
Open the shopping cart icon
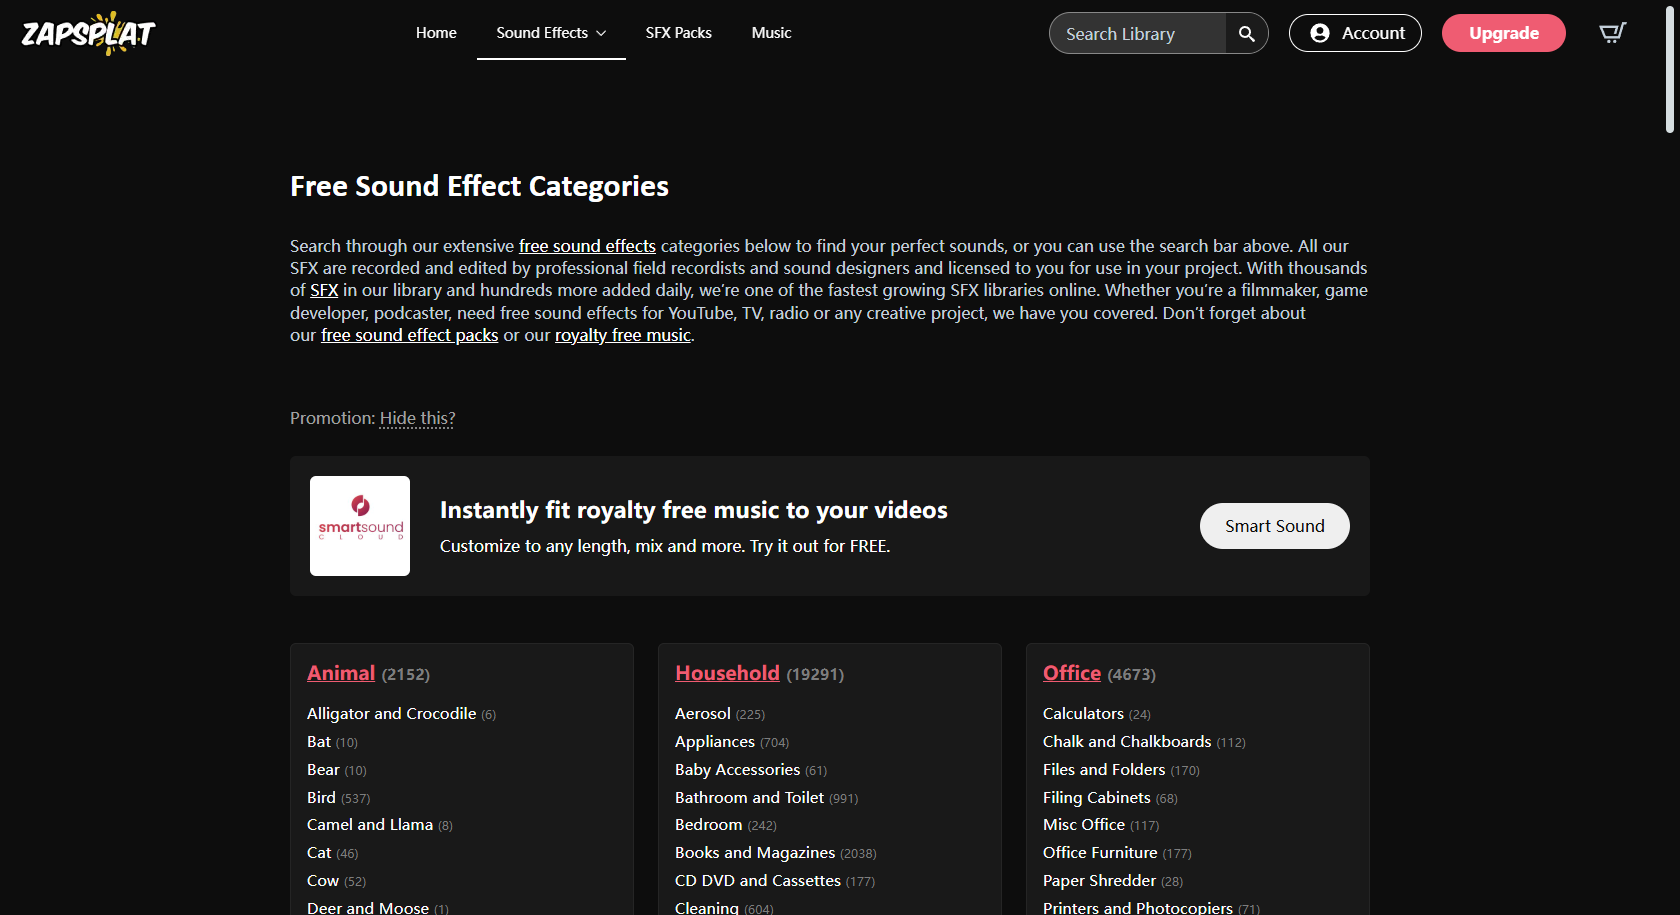tap(1611, 32)
